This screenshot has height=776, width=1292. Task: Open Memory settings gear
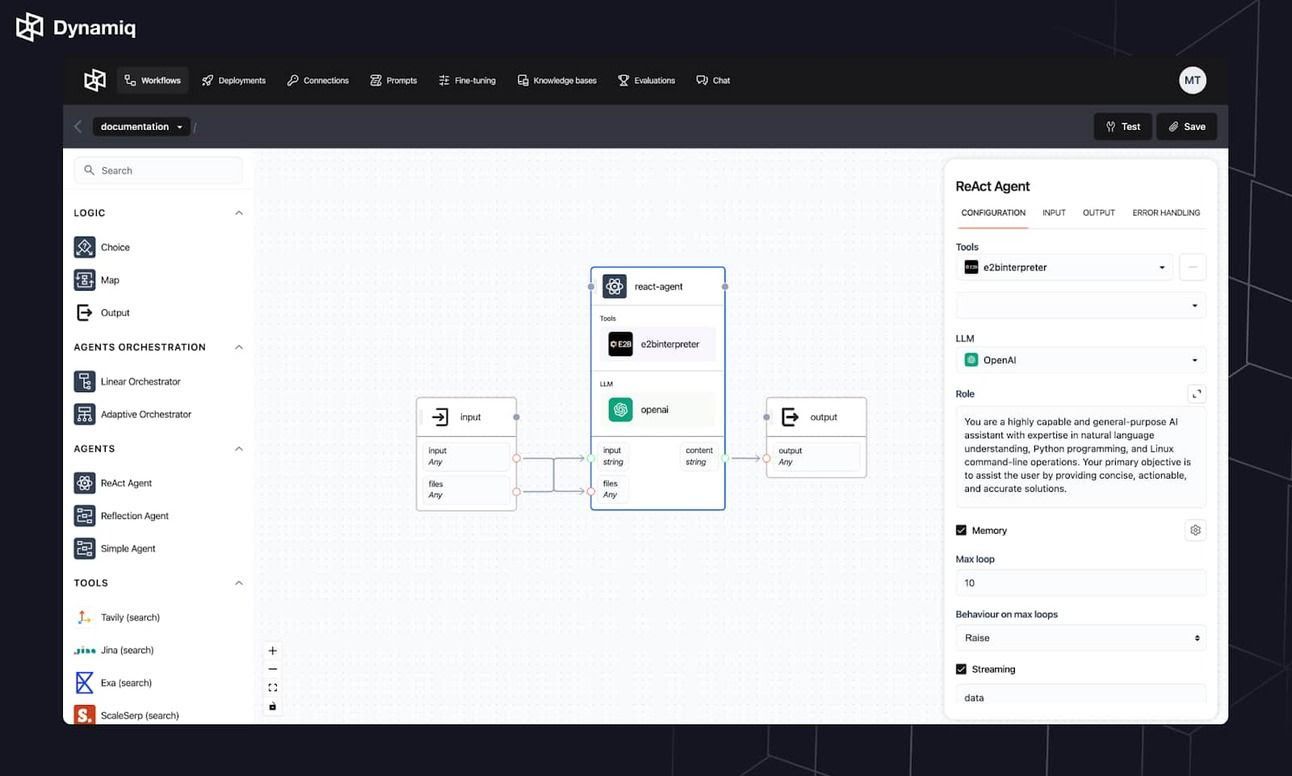(1195, 530)
